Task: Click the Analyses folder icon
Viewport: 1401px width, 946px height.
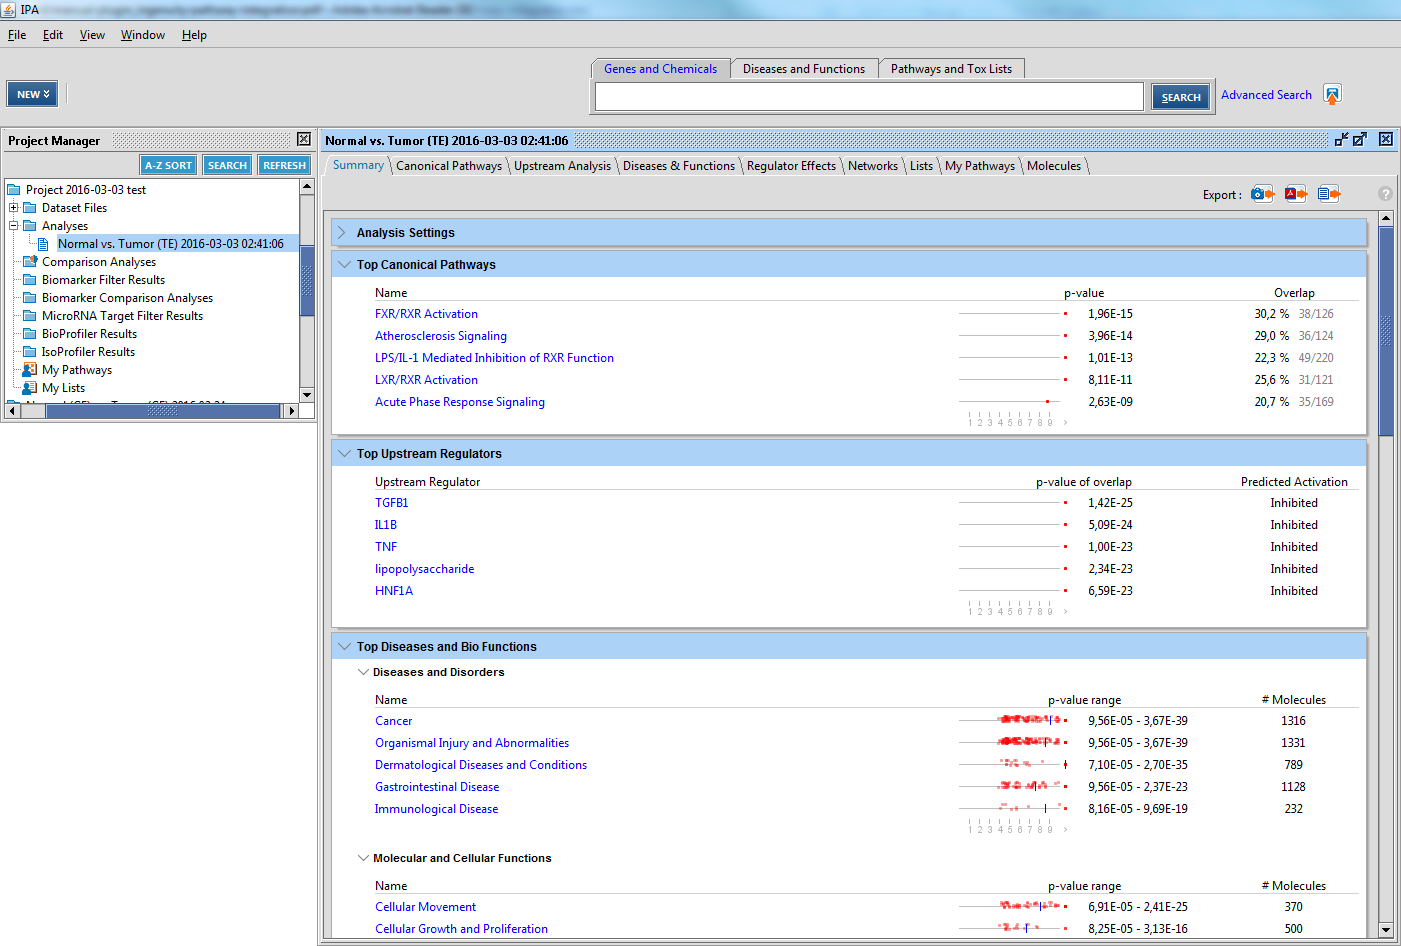Action: pyautogui.click(x=30, y=226)
